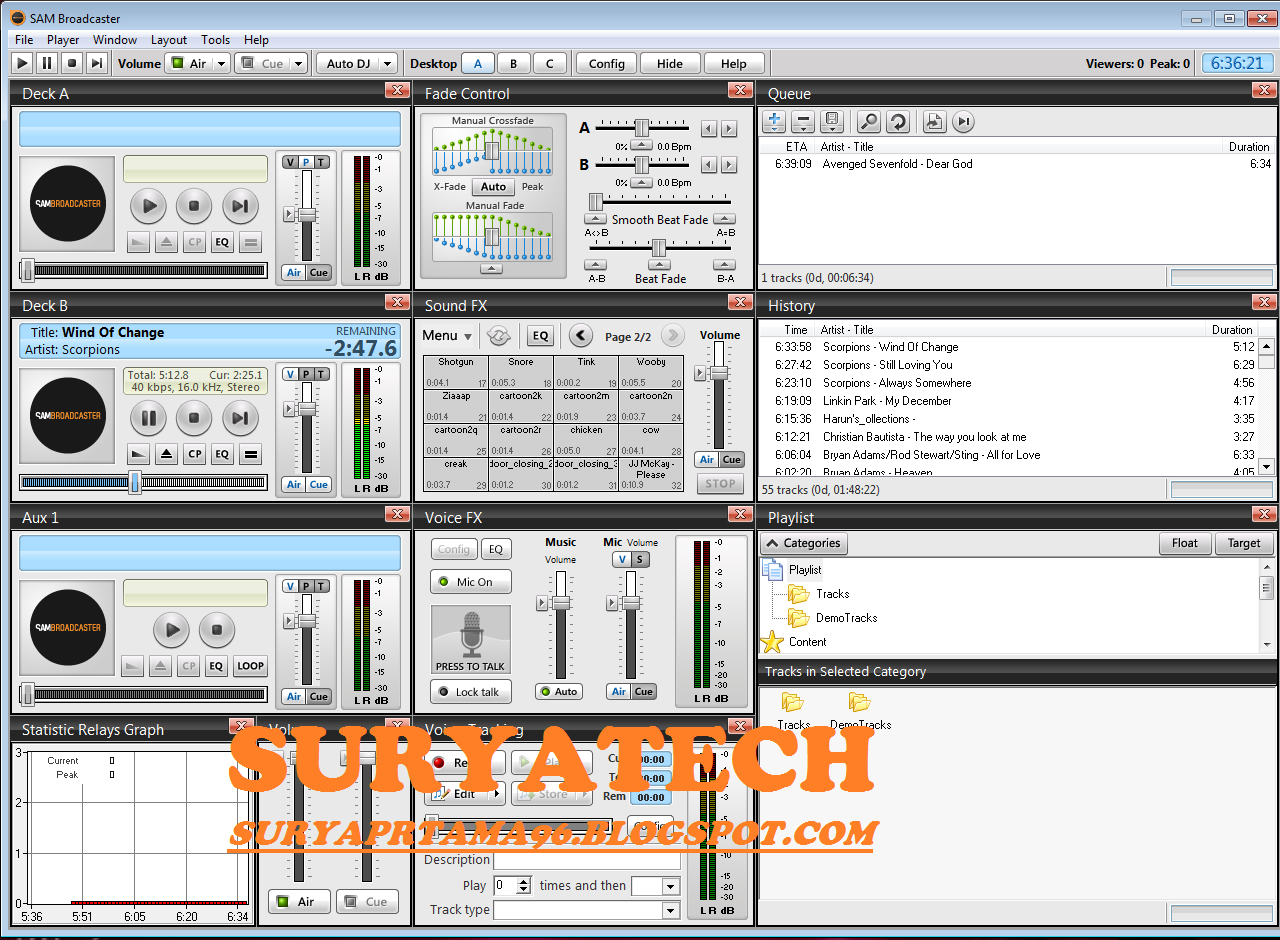This screenshot has height=940, width=1280.
Task: Stop Deck B playback
Action: pos(194,418)
